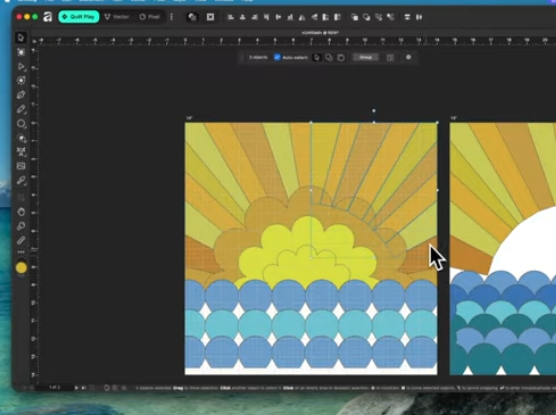Viewport: 556px width, 415px height.
Task: Click the rotation handle above the selection
Action: pos(374,111)
